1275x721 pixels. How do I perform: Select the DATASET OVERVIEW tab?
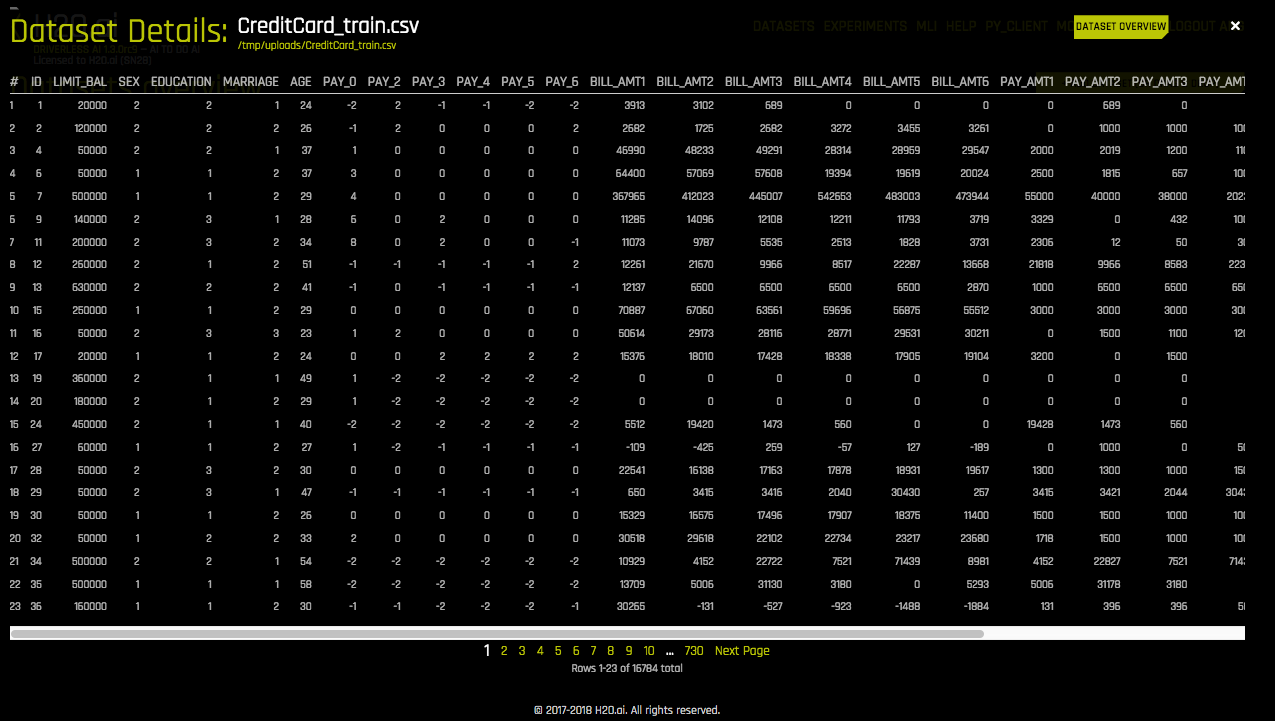pos(1119,27)
